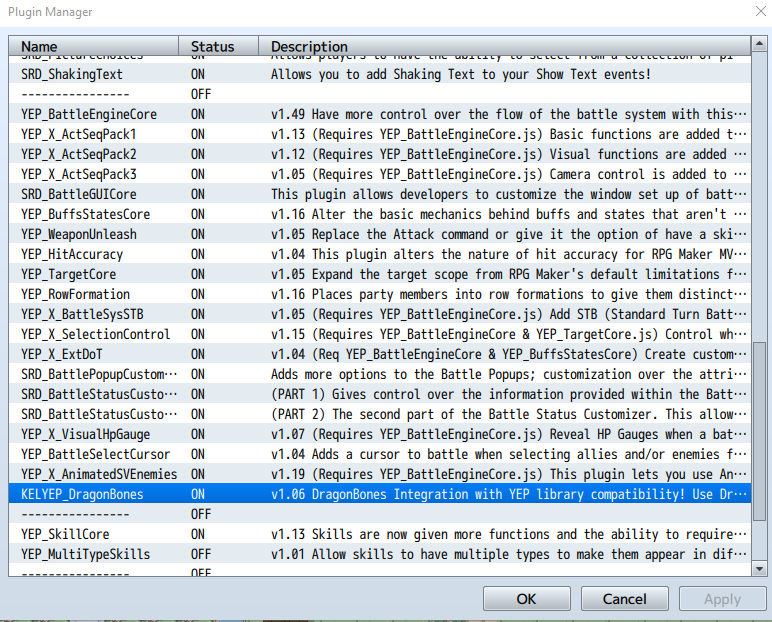
Task: Close the Plugin Manager window
Action: coord(761,11)
